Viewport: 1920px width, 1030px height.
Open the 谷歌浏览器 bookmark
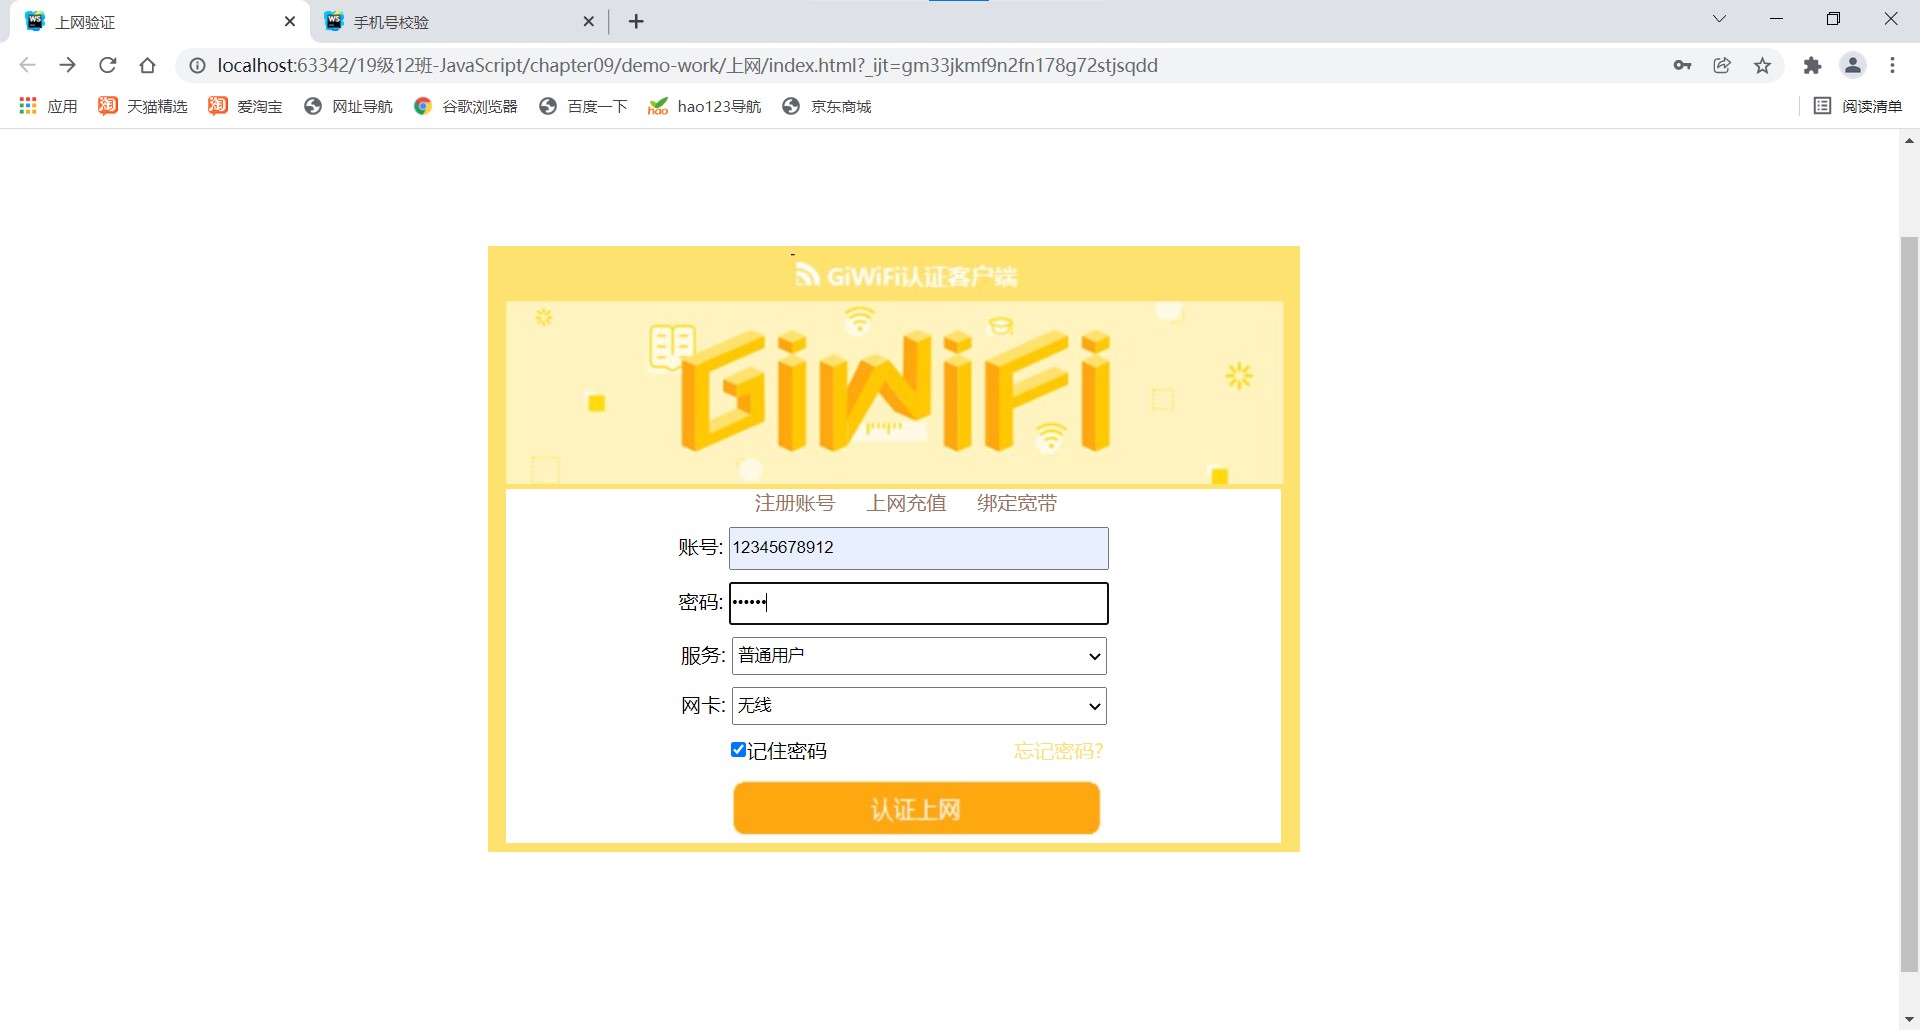466,106
